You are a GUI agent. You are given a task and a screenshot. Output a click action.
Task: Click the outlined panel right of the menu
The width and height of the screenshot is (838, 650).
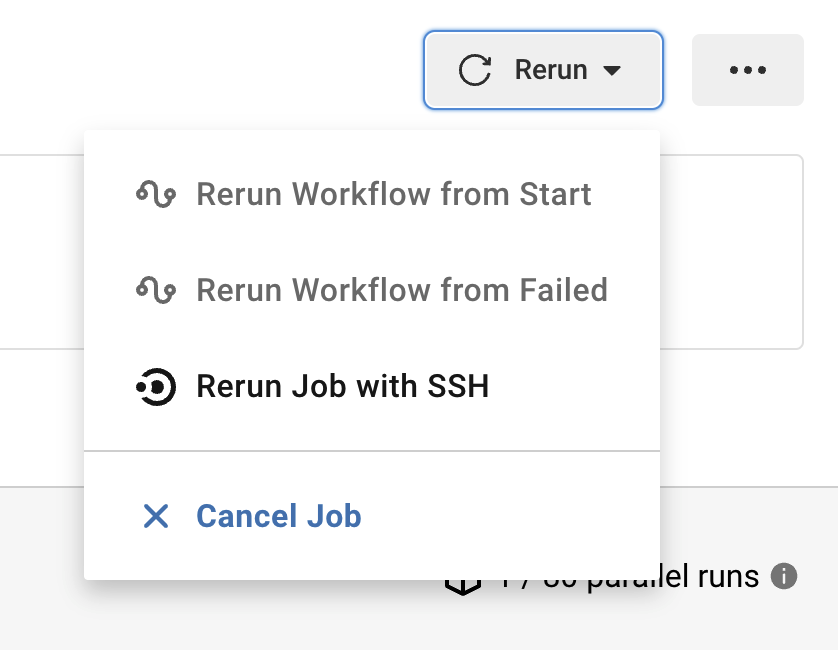click(x=732, y=250)
